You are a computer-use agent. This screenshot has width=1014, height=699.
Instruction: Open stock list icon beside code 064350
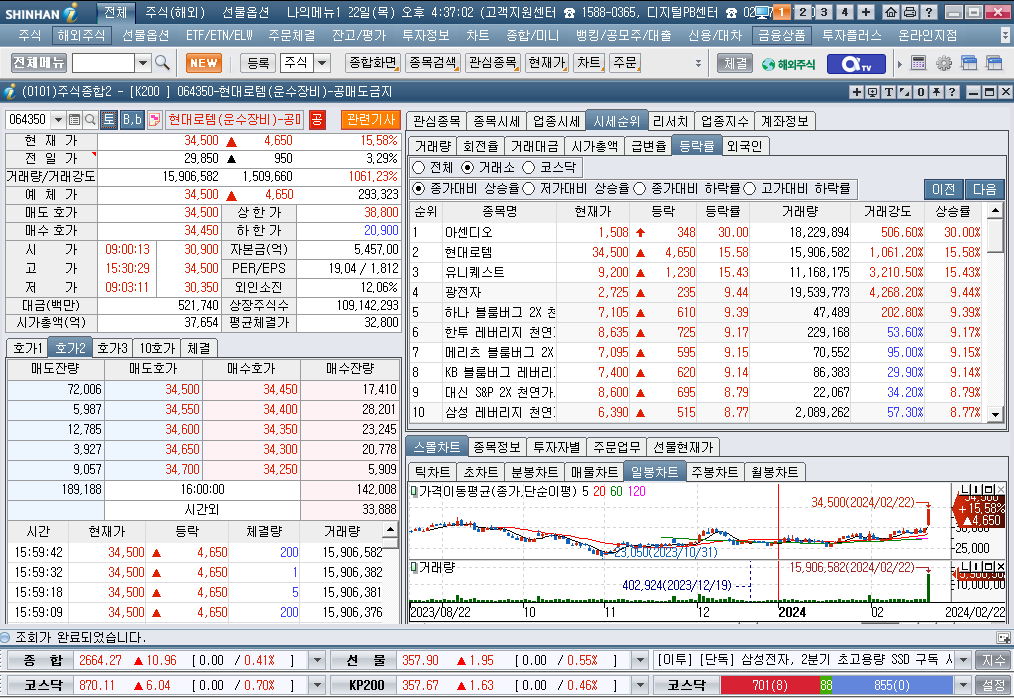74,120
